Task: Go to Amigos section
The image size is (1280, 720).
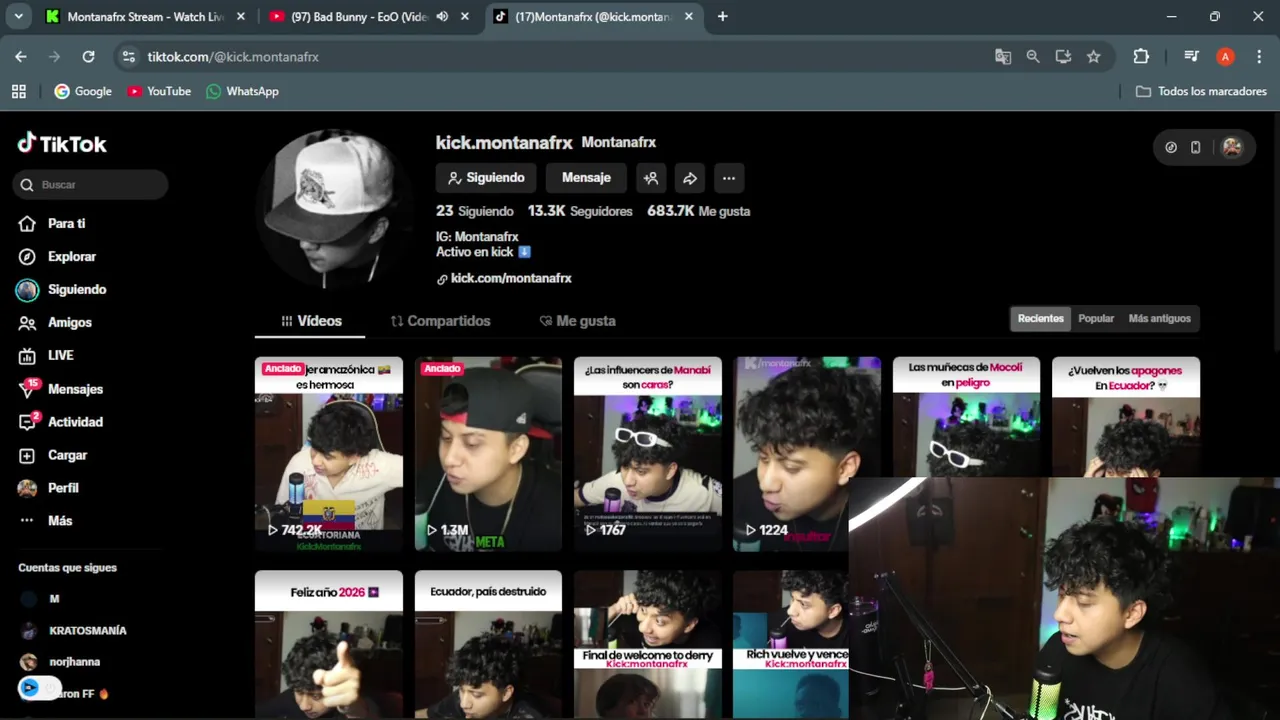Action: [x=69, y=323]
